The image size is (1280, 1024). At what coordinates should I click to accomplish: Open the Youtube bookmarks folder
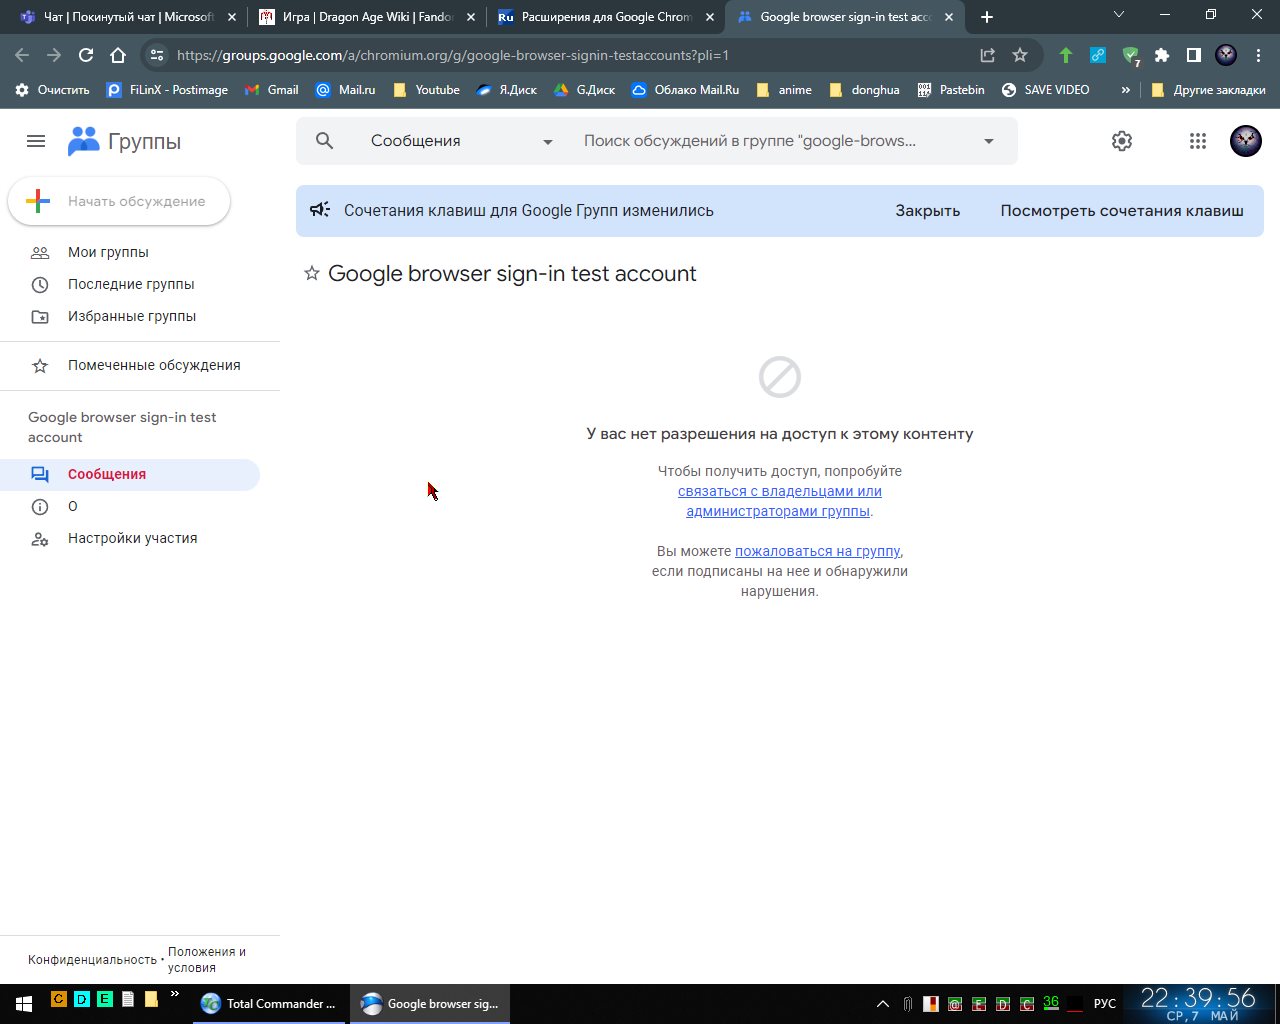click(x=426, y=90)
